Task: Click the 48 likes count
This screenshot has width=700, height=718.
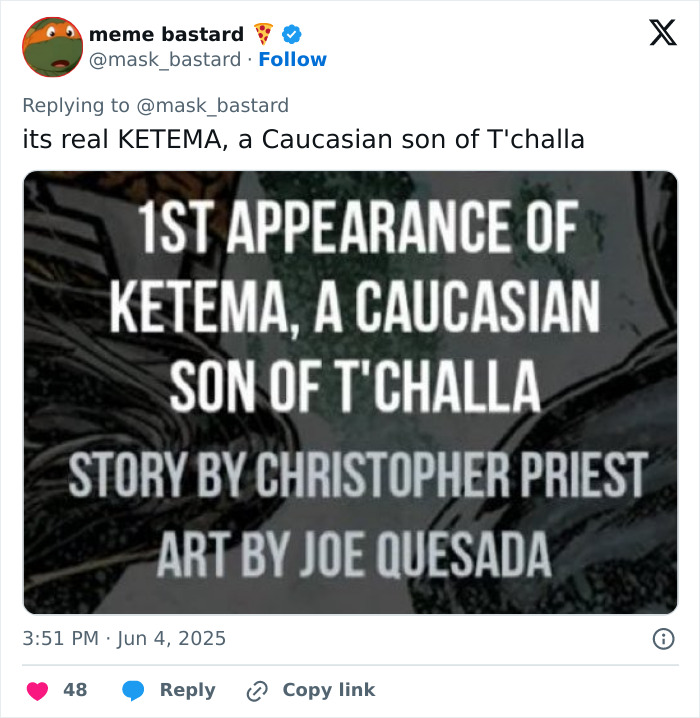Action: click(75, 690)
